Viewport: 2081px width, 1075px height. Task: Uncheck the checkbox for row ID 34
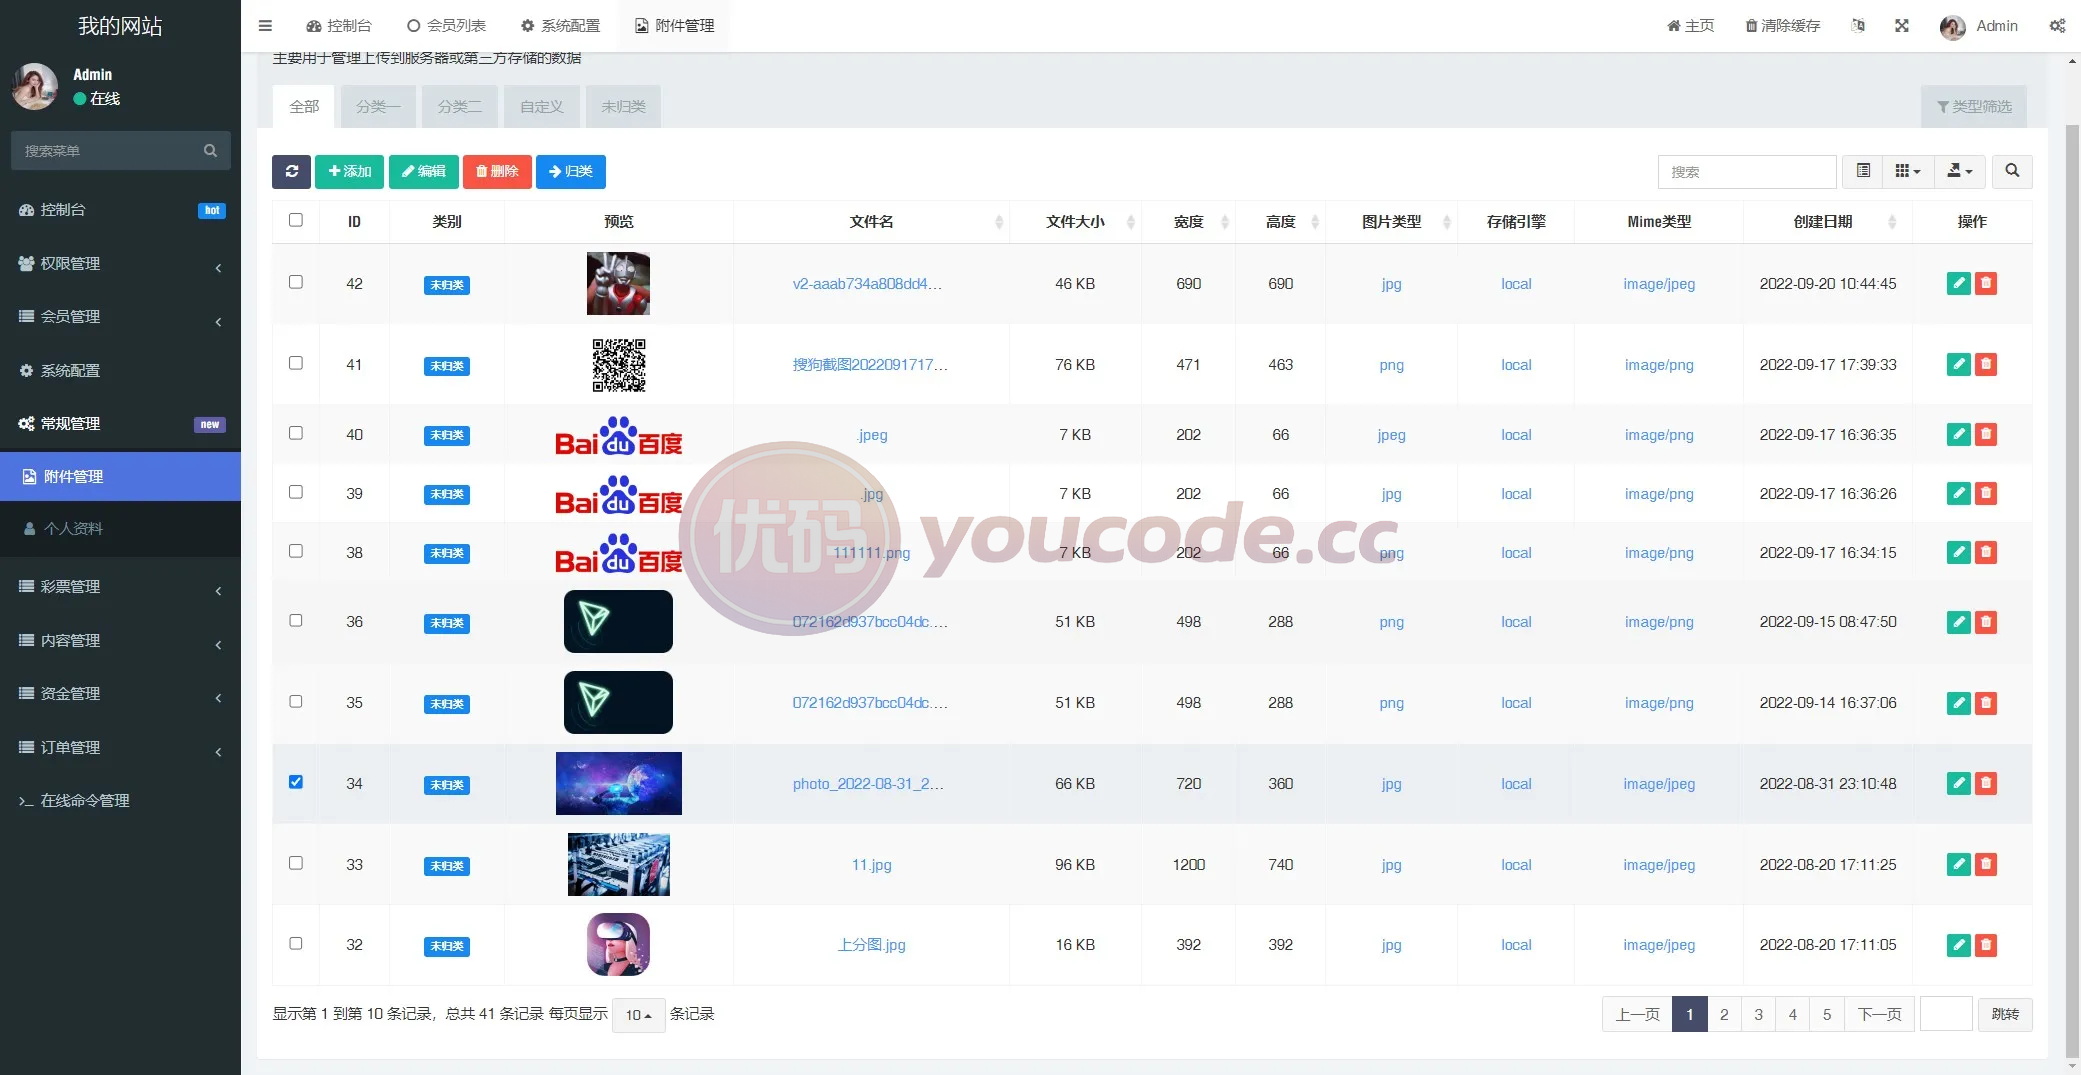click(x=296, y=782)
